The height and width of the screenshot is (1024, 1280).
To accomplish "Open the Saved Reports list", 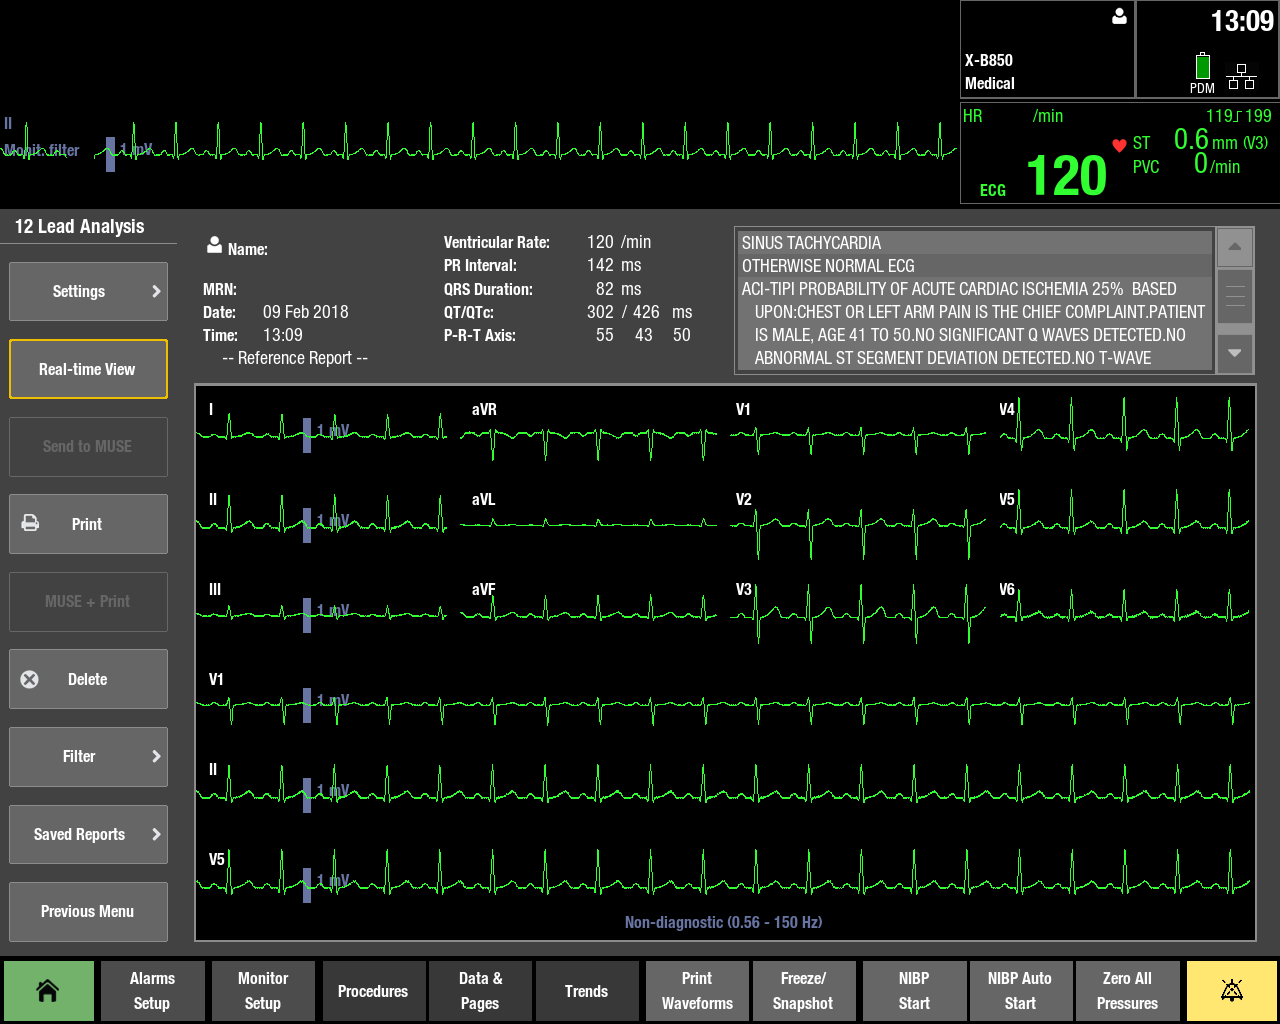I will pos(88,834).
